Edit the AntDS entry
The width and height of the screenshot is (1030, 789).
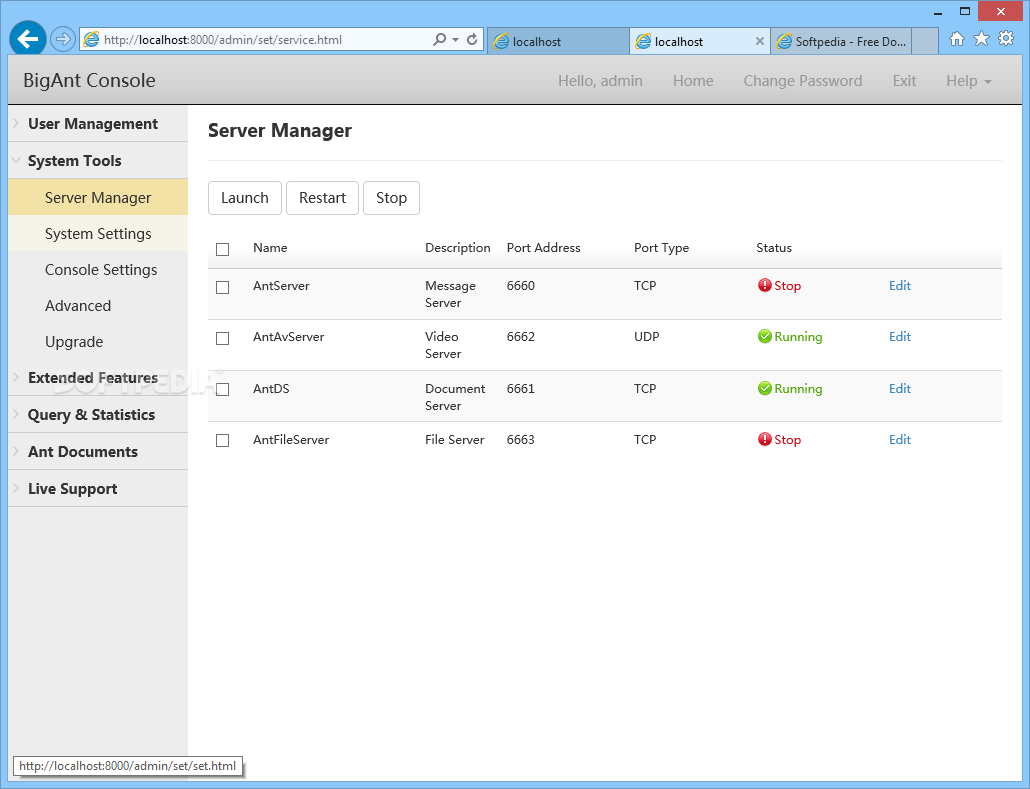[900, 388]
